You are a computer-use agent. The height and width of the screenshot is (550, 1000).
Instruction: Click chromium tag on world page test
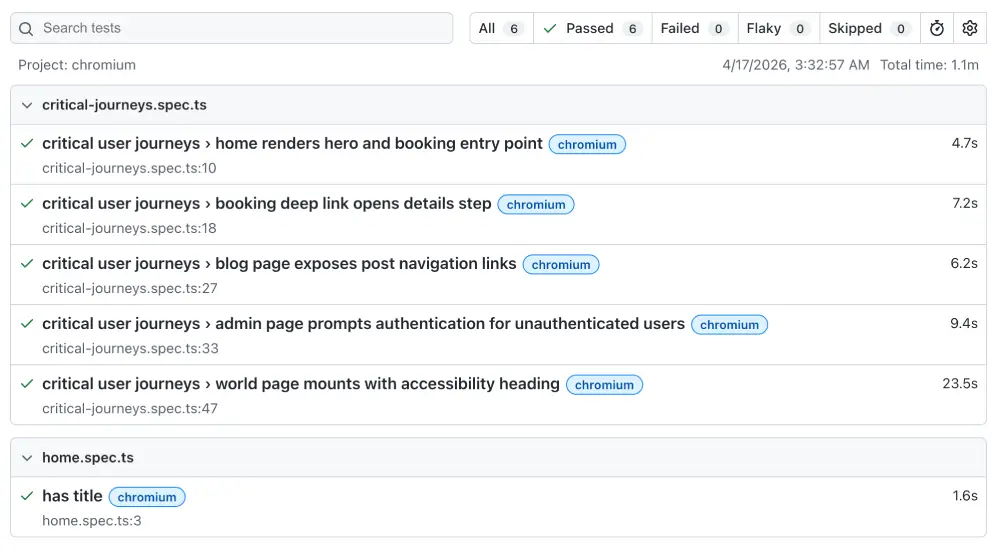click(x=605, y=384)
